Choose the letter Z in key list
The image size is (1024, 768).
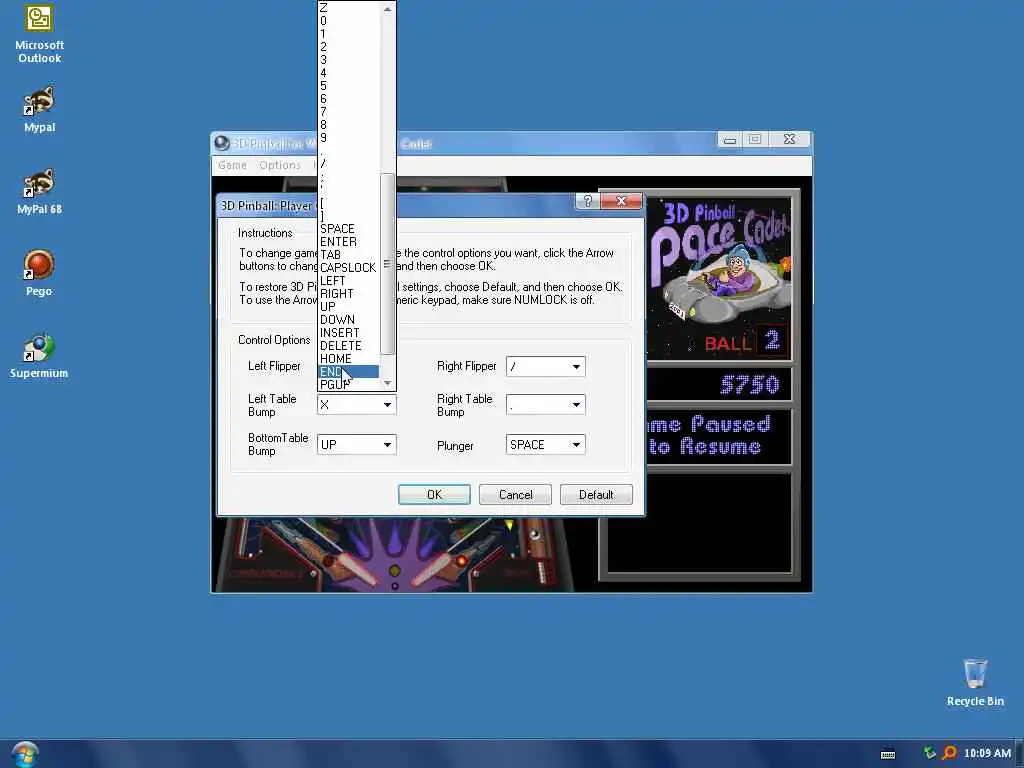(x=348, y=8)
